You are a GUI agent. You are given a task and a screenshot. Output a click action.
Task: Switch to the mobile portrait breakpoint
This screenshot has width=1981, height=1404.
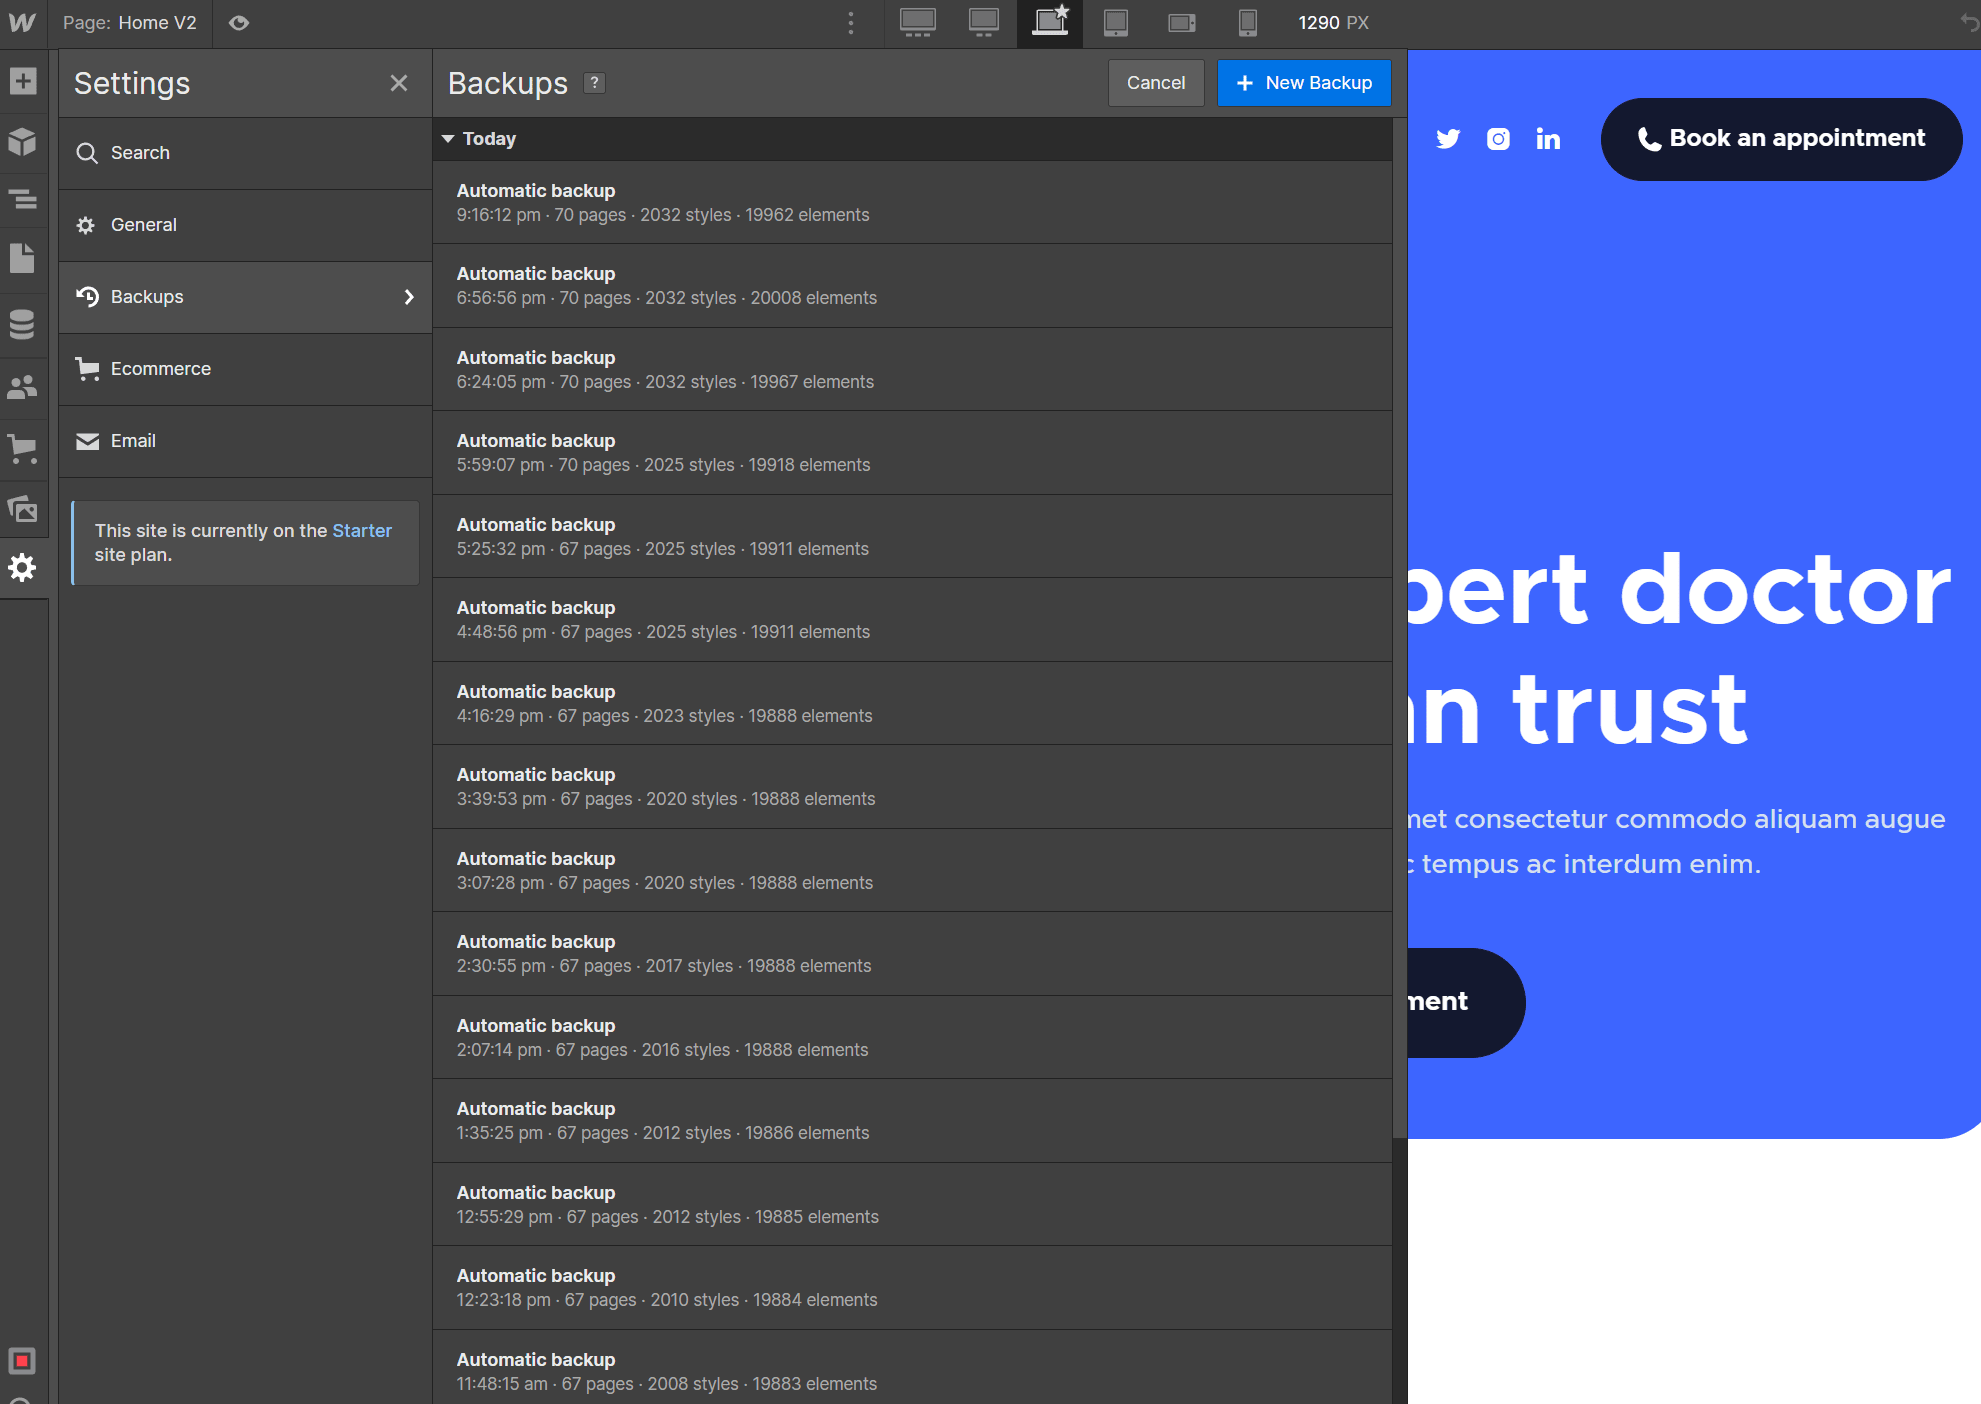tap(1247, 22)
